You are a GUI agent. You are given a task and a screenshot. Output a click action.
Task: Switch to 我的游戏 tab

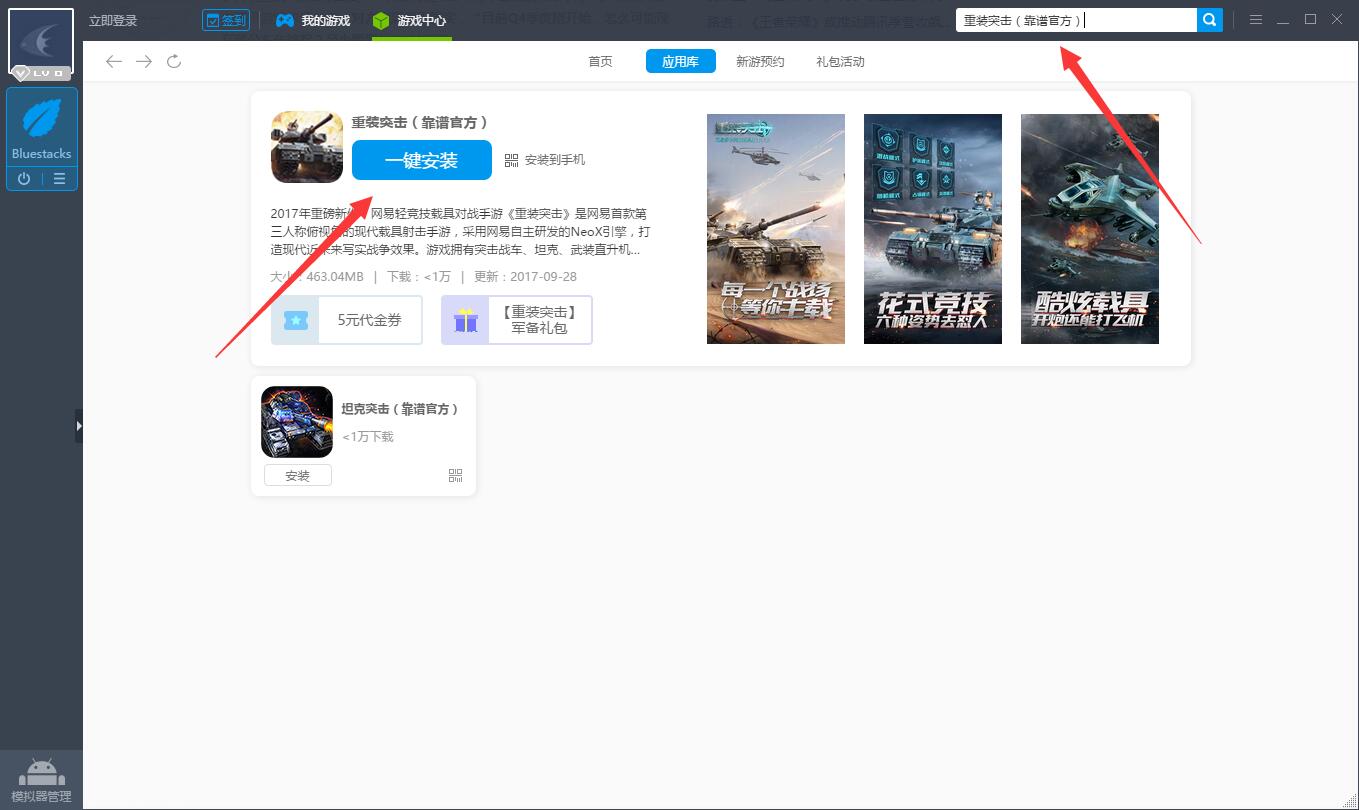point(313,20)
